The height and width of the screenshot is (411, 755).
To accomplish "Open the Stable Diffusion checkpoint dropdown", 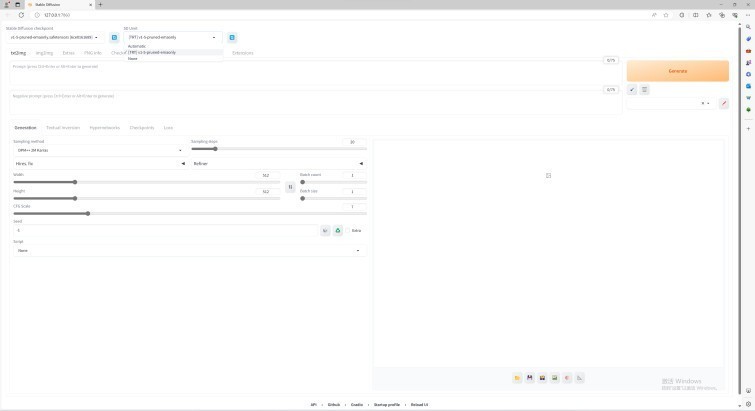I will coord(54,37).
